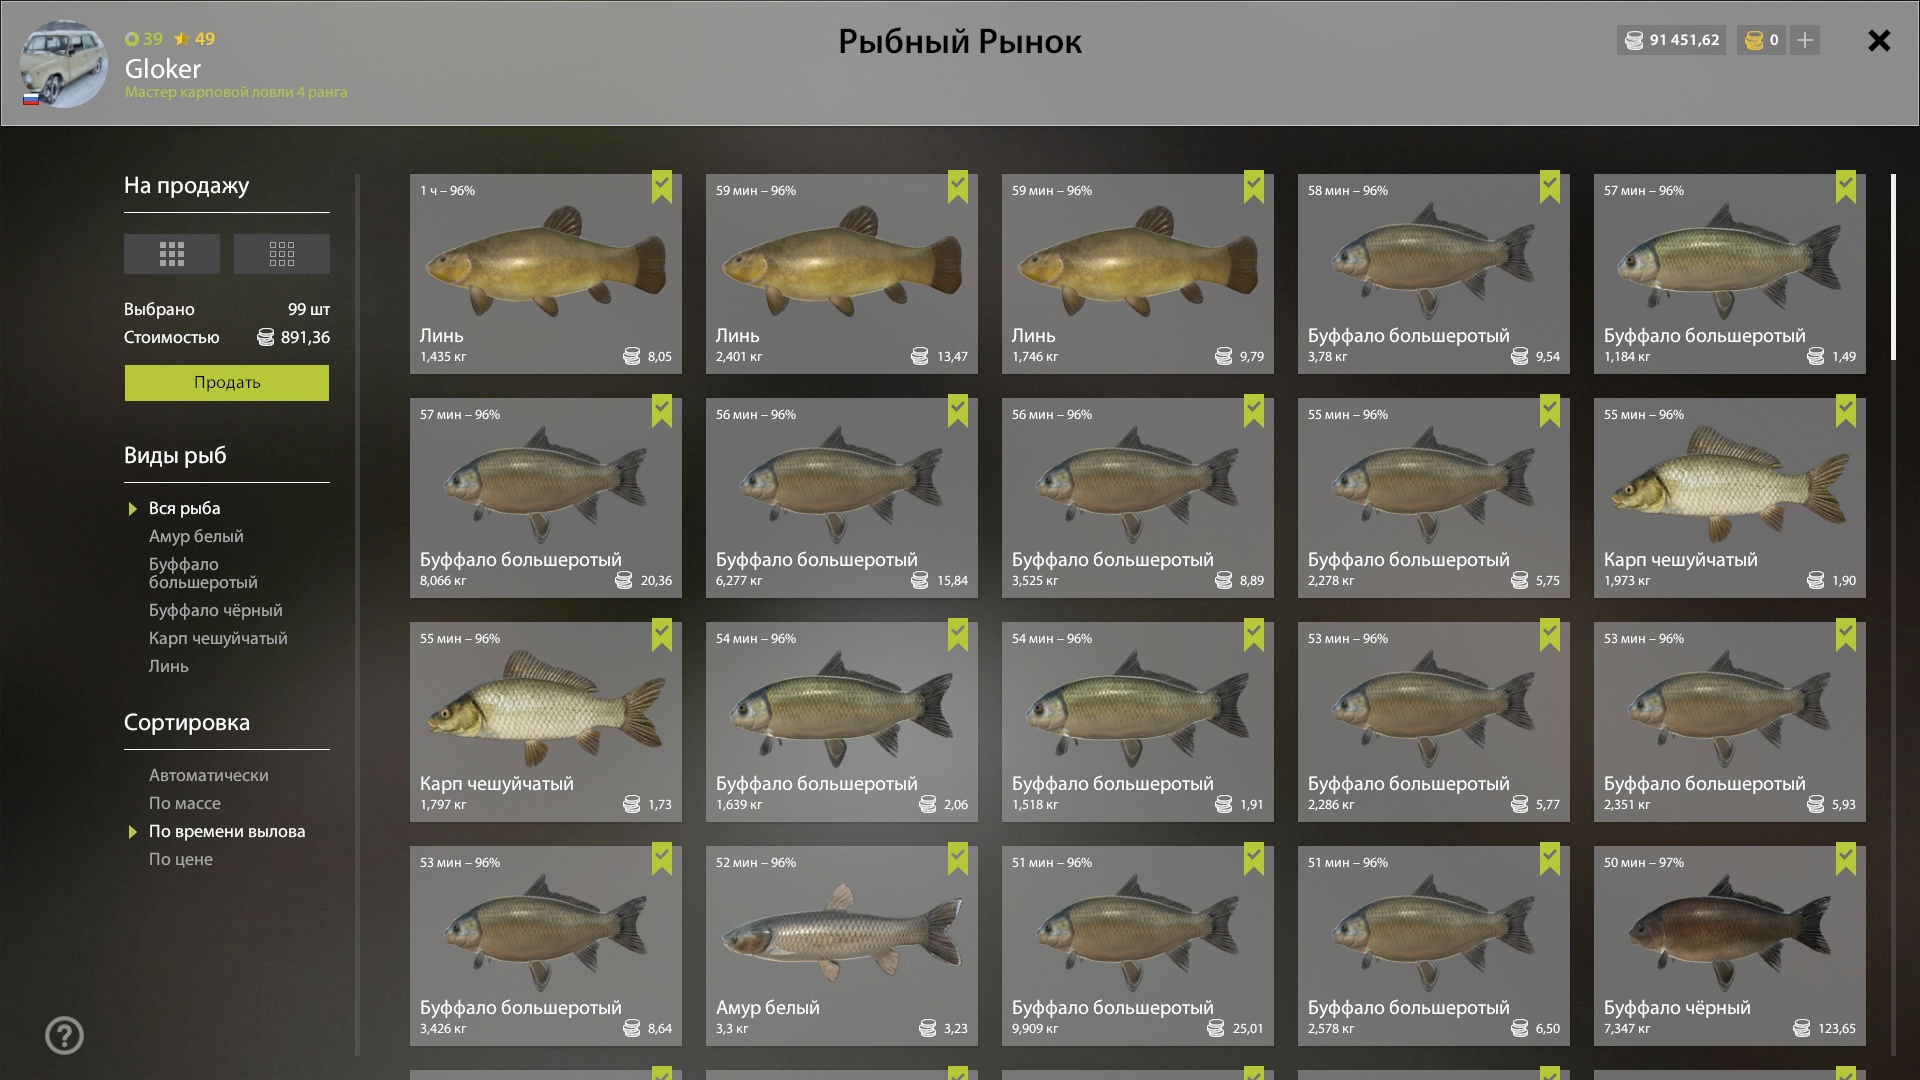Screen dimensions: 1920x1080
Task: Choose the Автоматически sorting option
Action: point(209,775)
